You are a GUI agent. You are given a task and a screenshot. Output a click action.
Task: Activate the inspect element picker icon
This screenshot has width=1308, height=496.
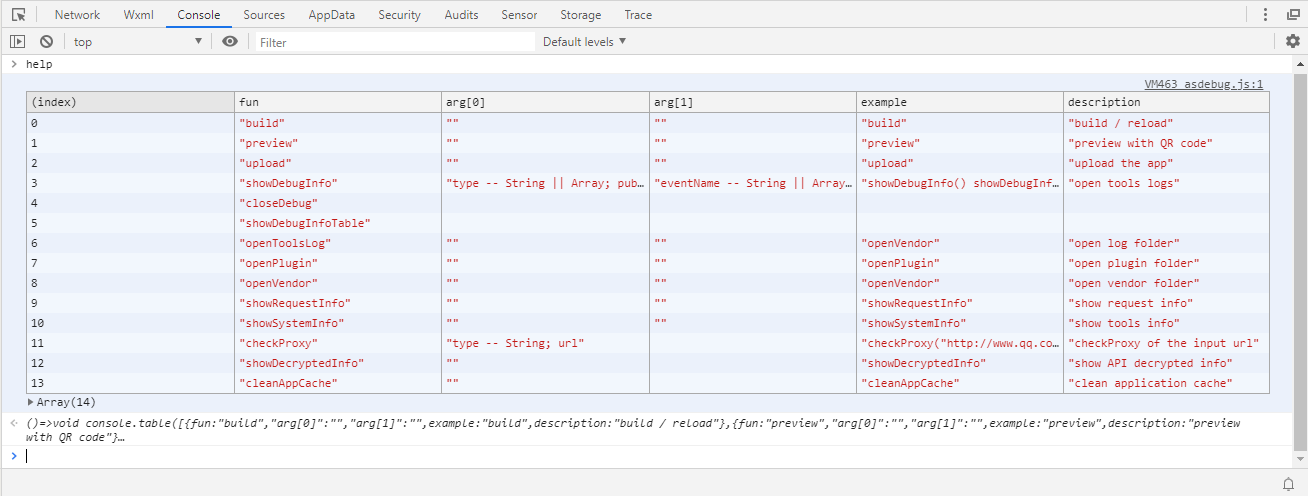pos(19,15)
